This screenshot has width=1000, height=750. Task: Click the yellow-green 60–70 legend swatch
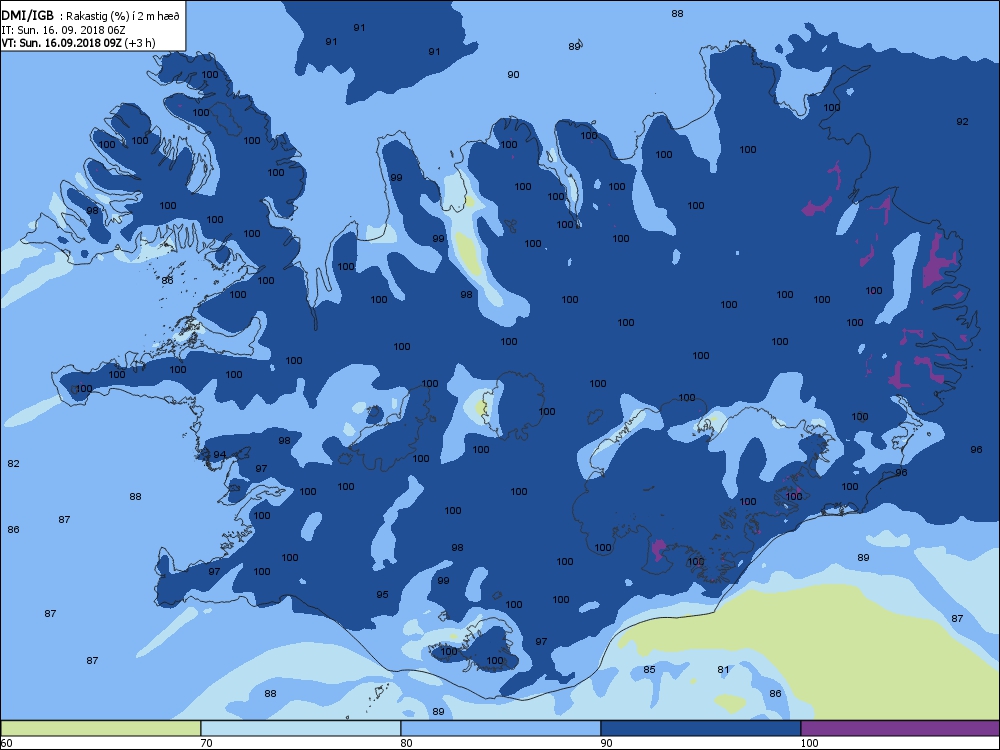tap(101, 728)
